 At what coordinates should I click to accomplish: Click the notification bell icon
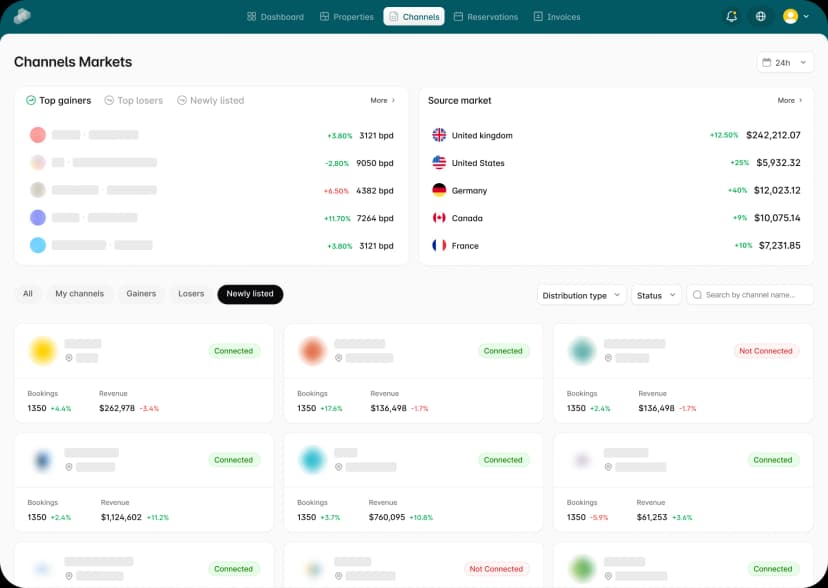coord(732,16)
